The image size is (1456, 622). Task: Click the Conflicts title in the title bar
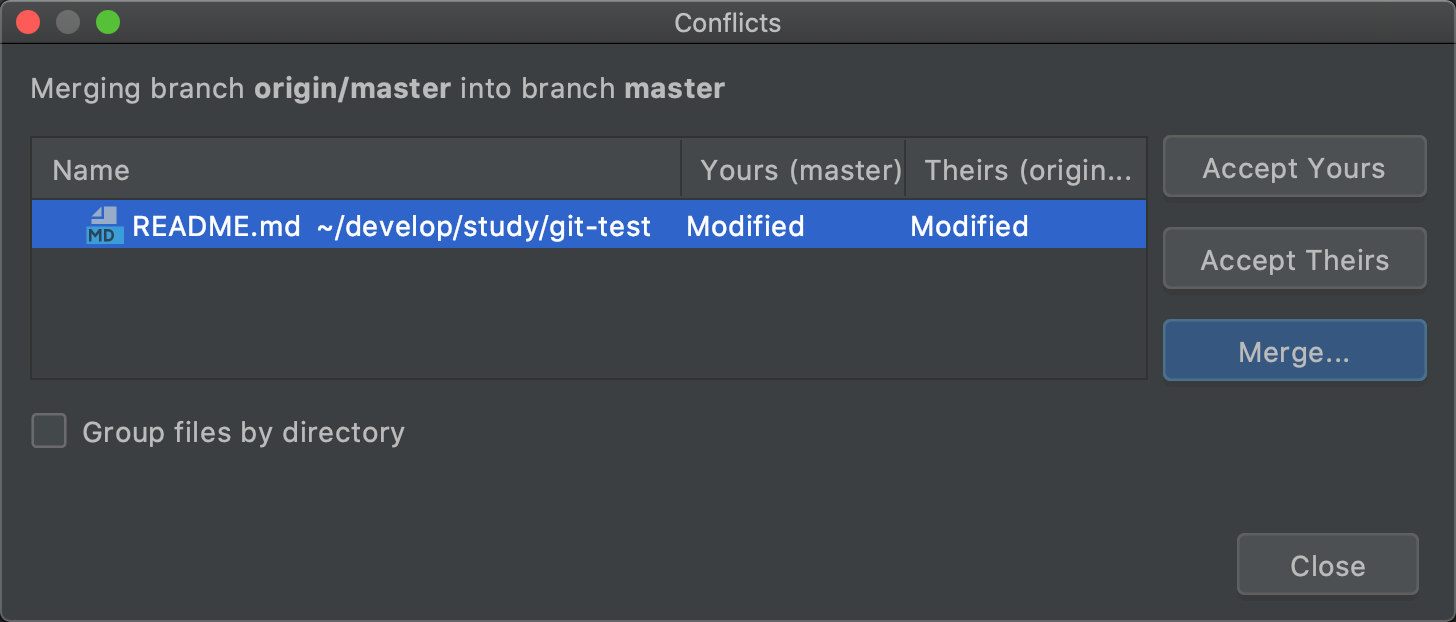click(727, 23)
